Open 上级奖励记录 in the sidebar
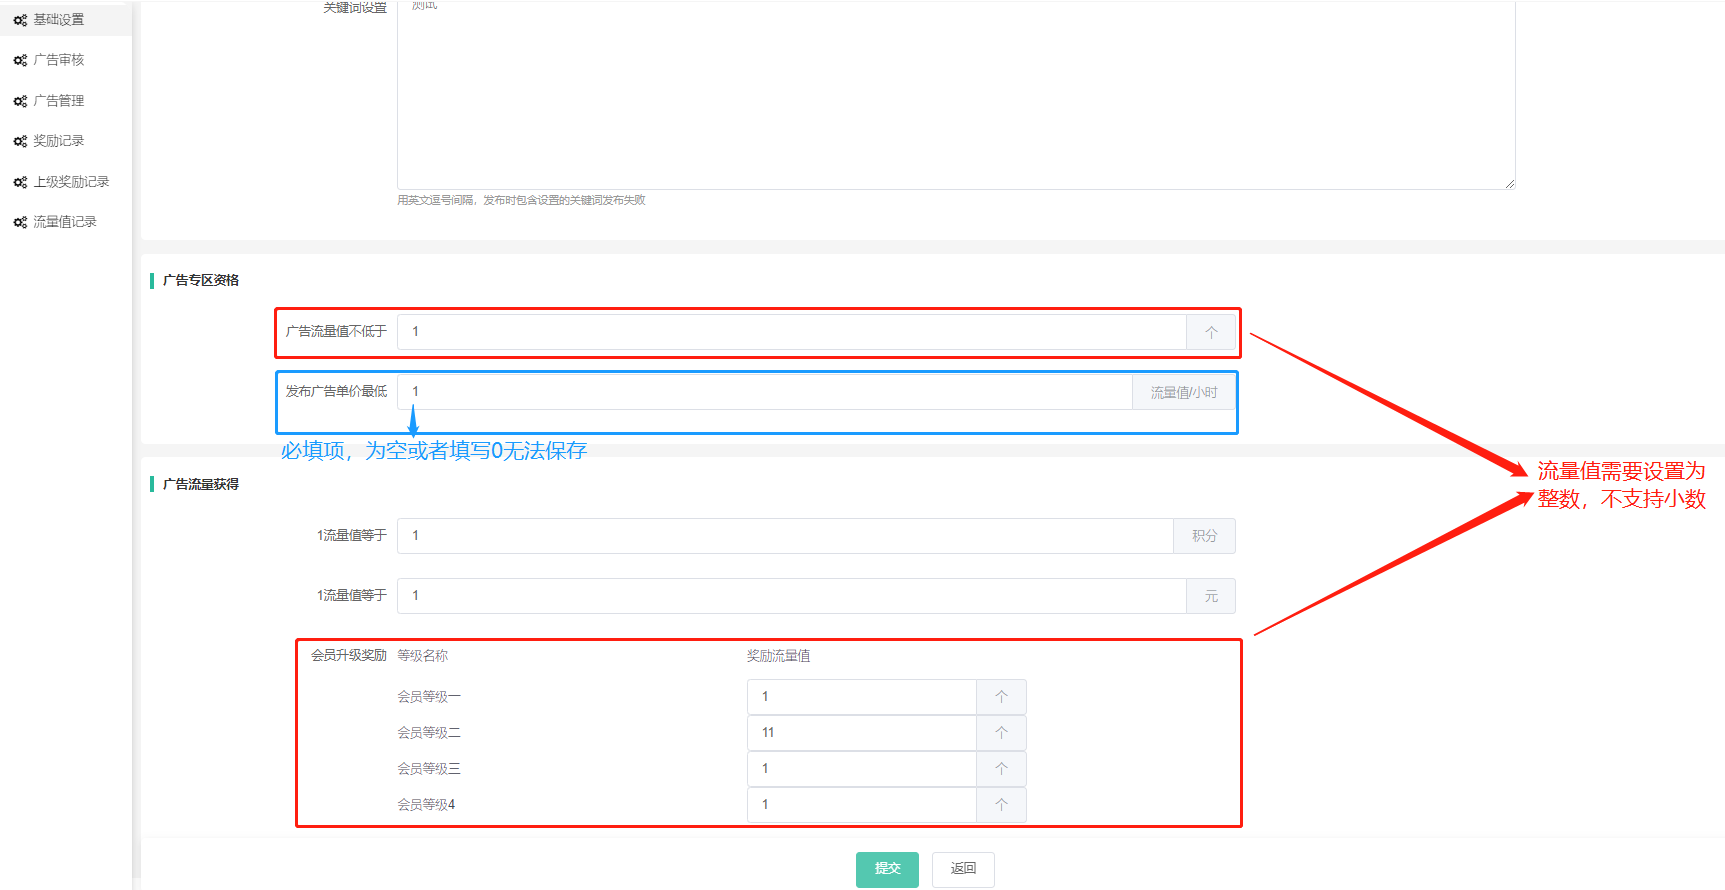 coord(71,182)
